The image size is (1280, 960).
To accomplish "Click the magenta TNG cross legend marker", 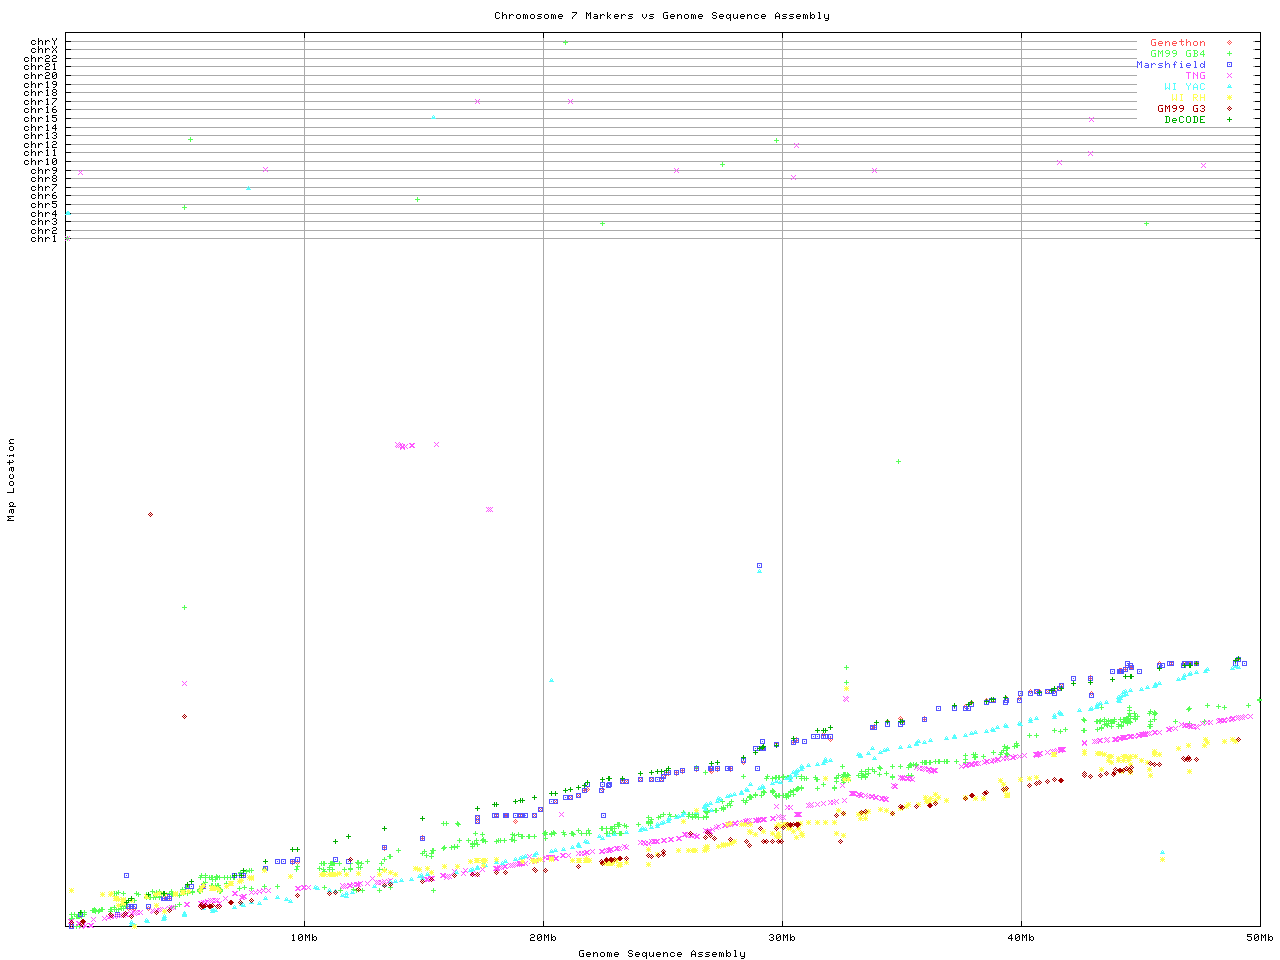I will pyautogui.click(x=1229, y=76).
